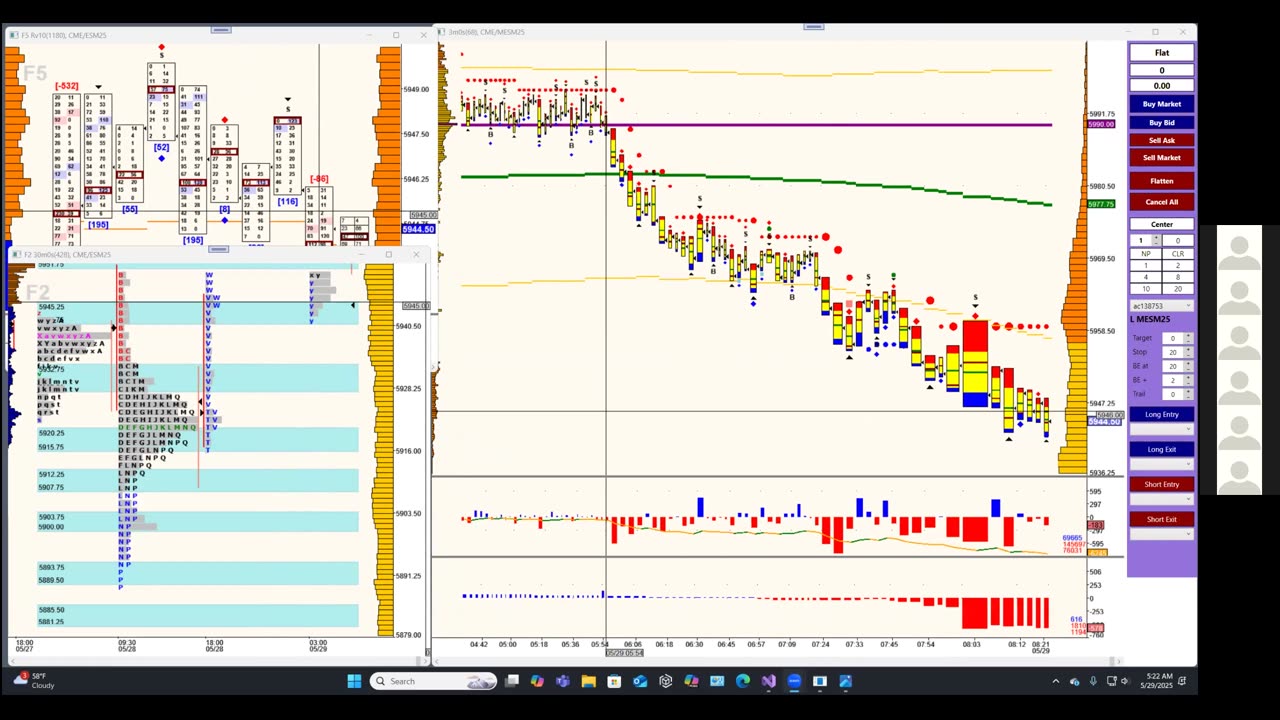Click the Sell Ask button
1280x720 pixels.
tap(1161, 140)
